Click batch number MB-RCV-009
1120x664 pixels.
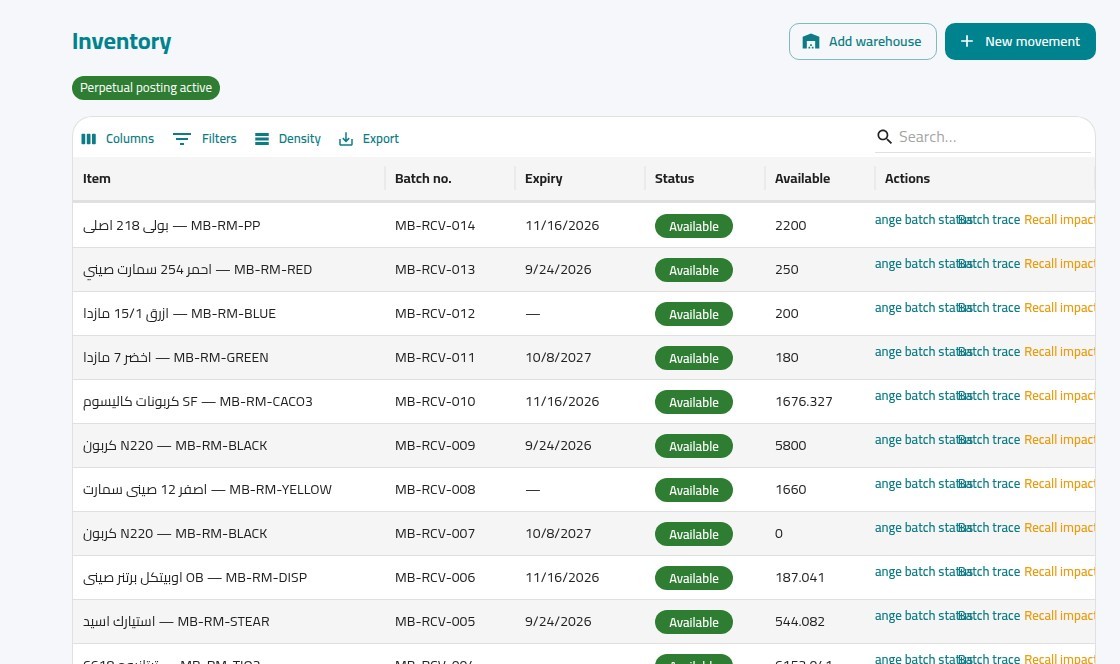point(435,446)
